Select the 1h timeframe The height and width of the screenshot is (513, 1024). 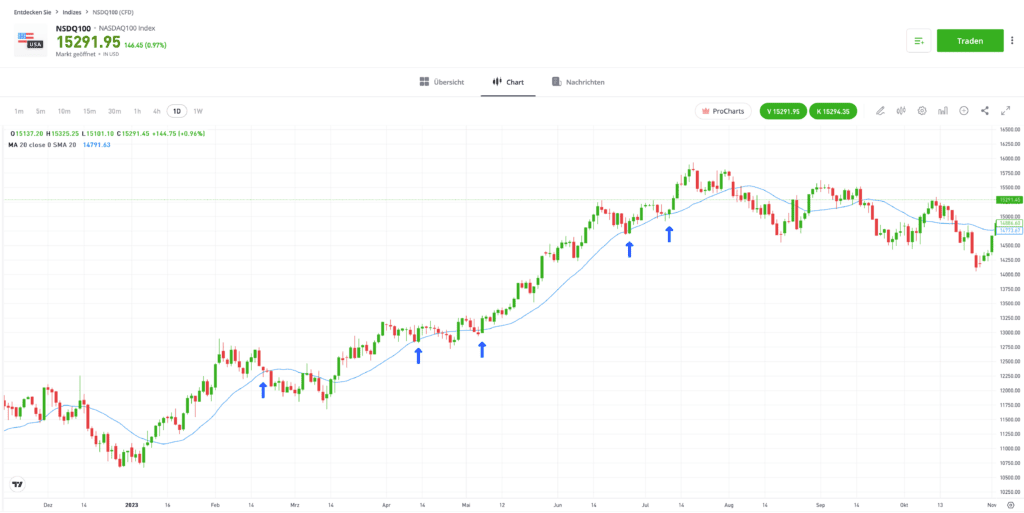tap(137, 111)
